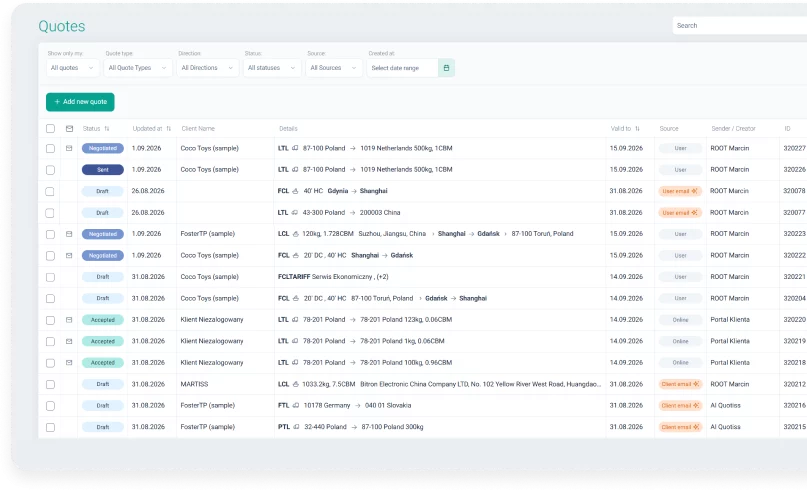The image size is (807, 490).
Task: Open the All Directions dropdown
Action: click(208, 68)
